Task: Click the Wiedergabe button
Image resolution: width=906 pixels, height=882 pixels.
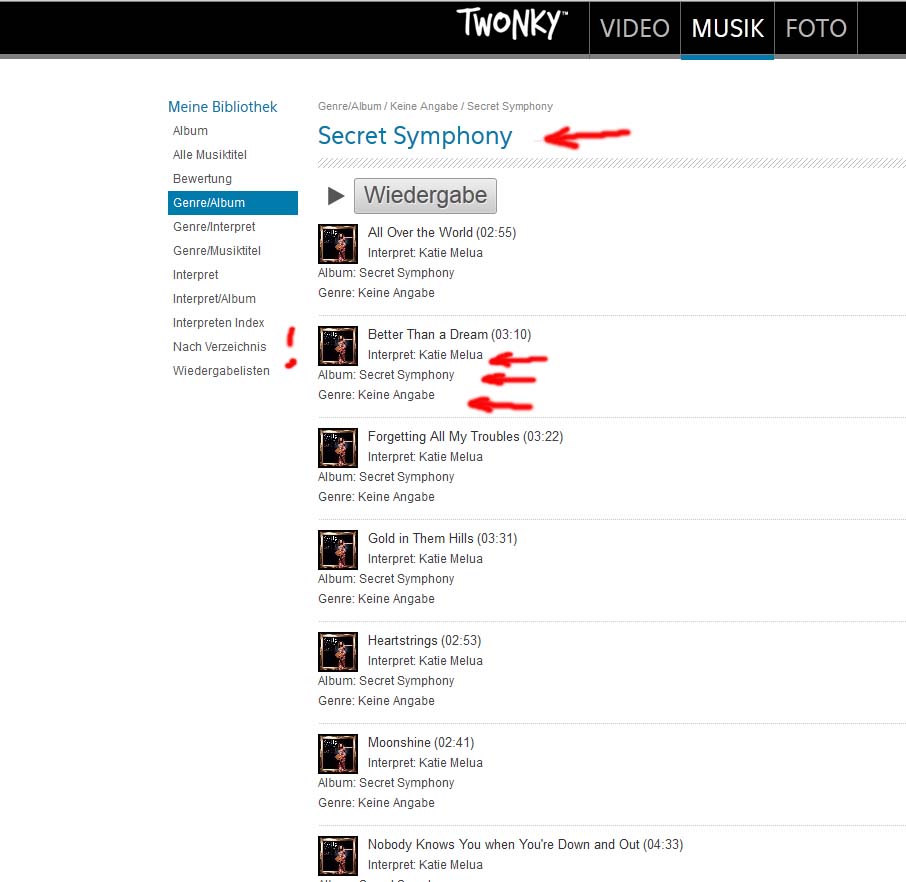Action: point(425,196)
